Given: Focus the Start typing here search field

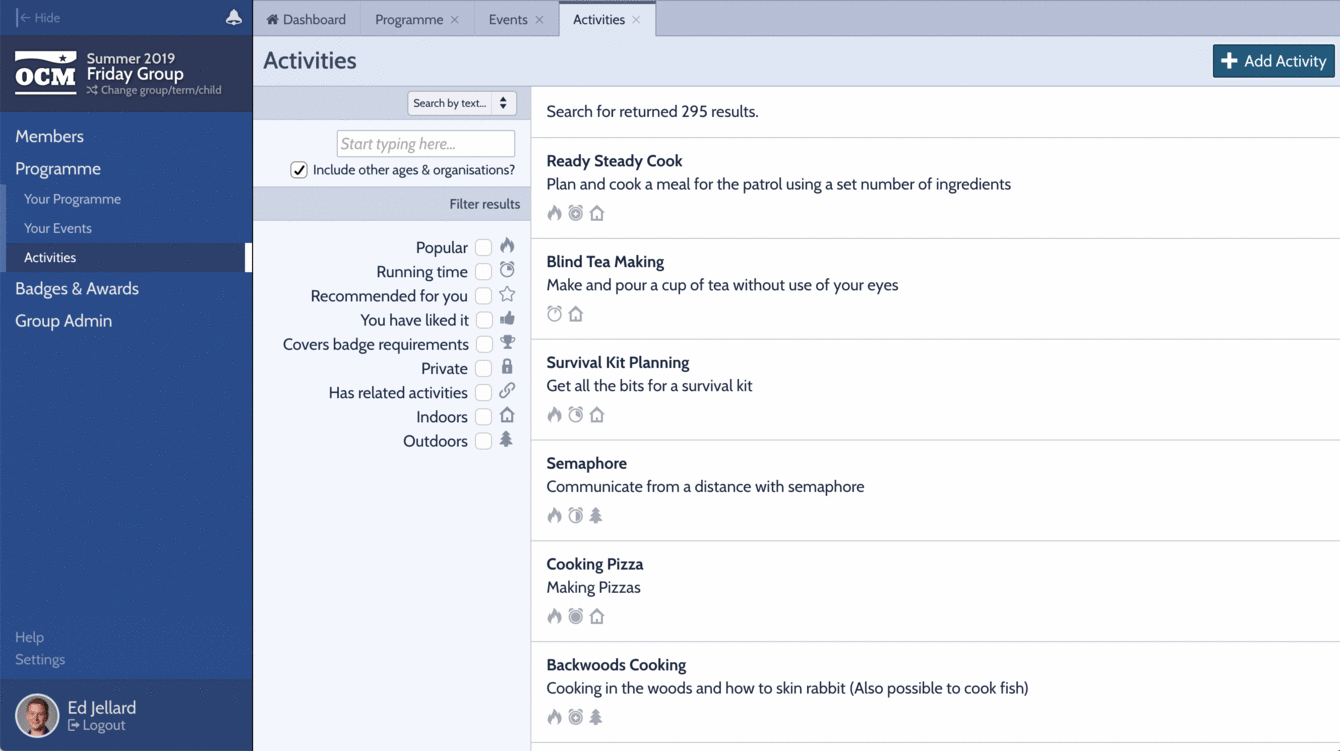Looking at the screenshot, I should (x=426, y=144).
